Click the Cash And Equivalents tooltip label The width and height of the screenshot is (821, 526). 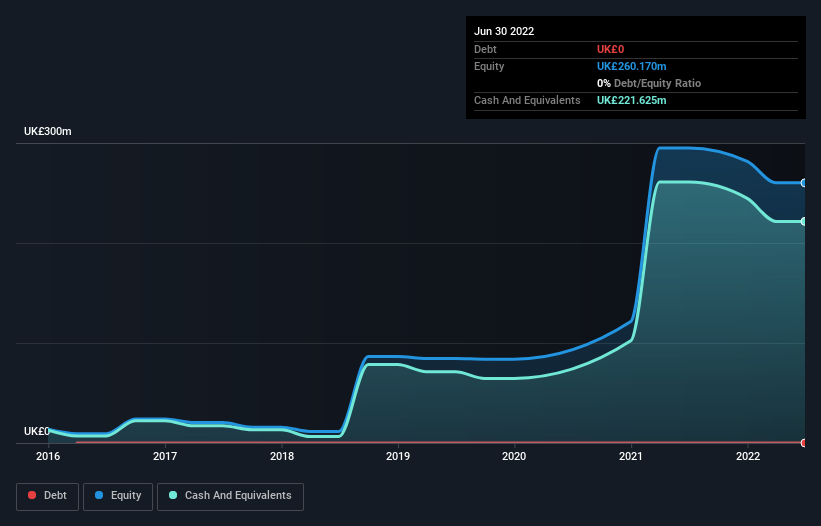click(527, 100)
